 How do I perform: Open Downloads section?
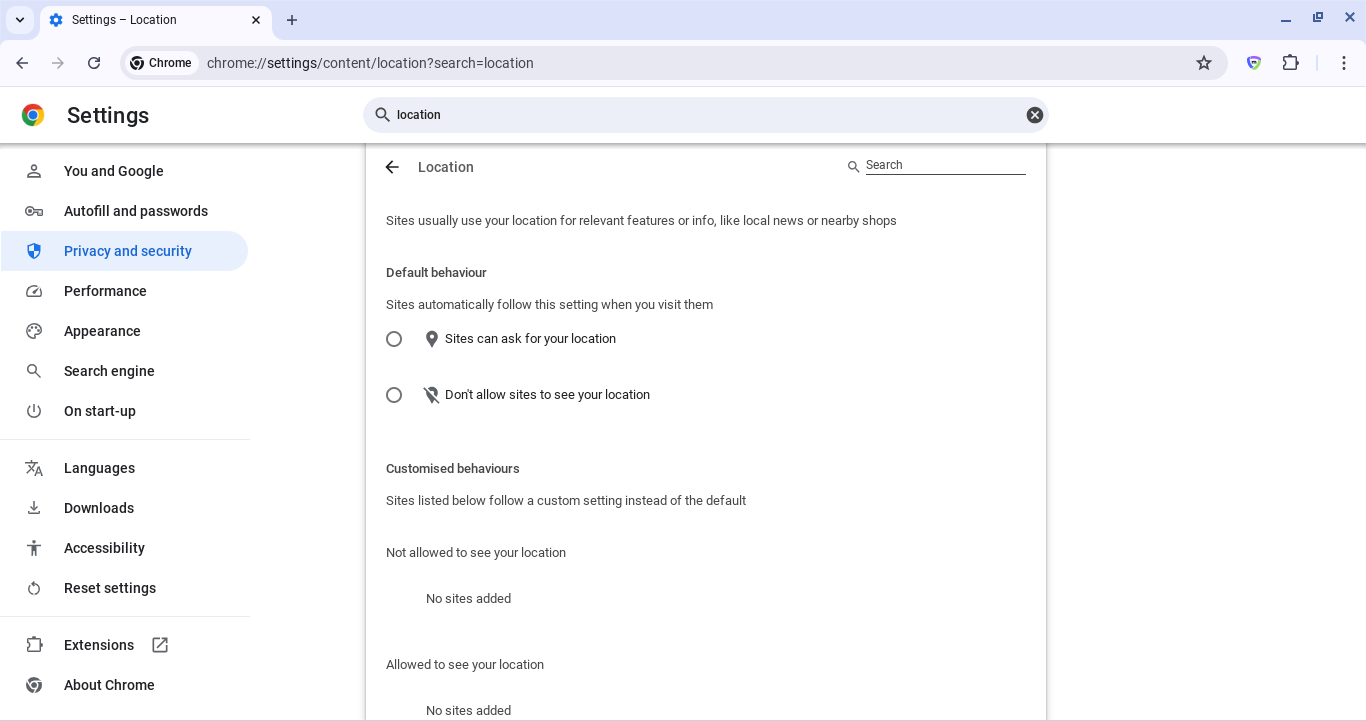pyautogui.click(x=124, y=508)
